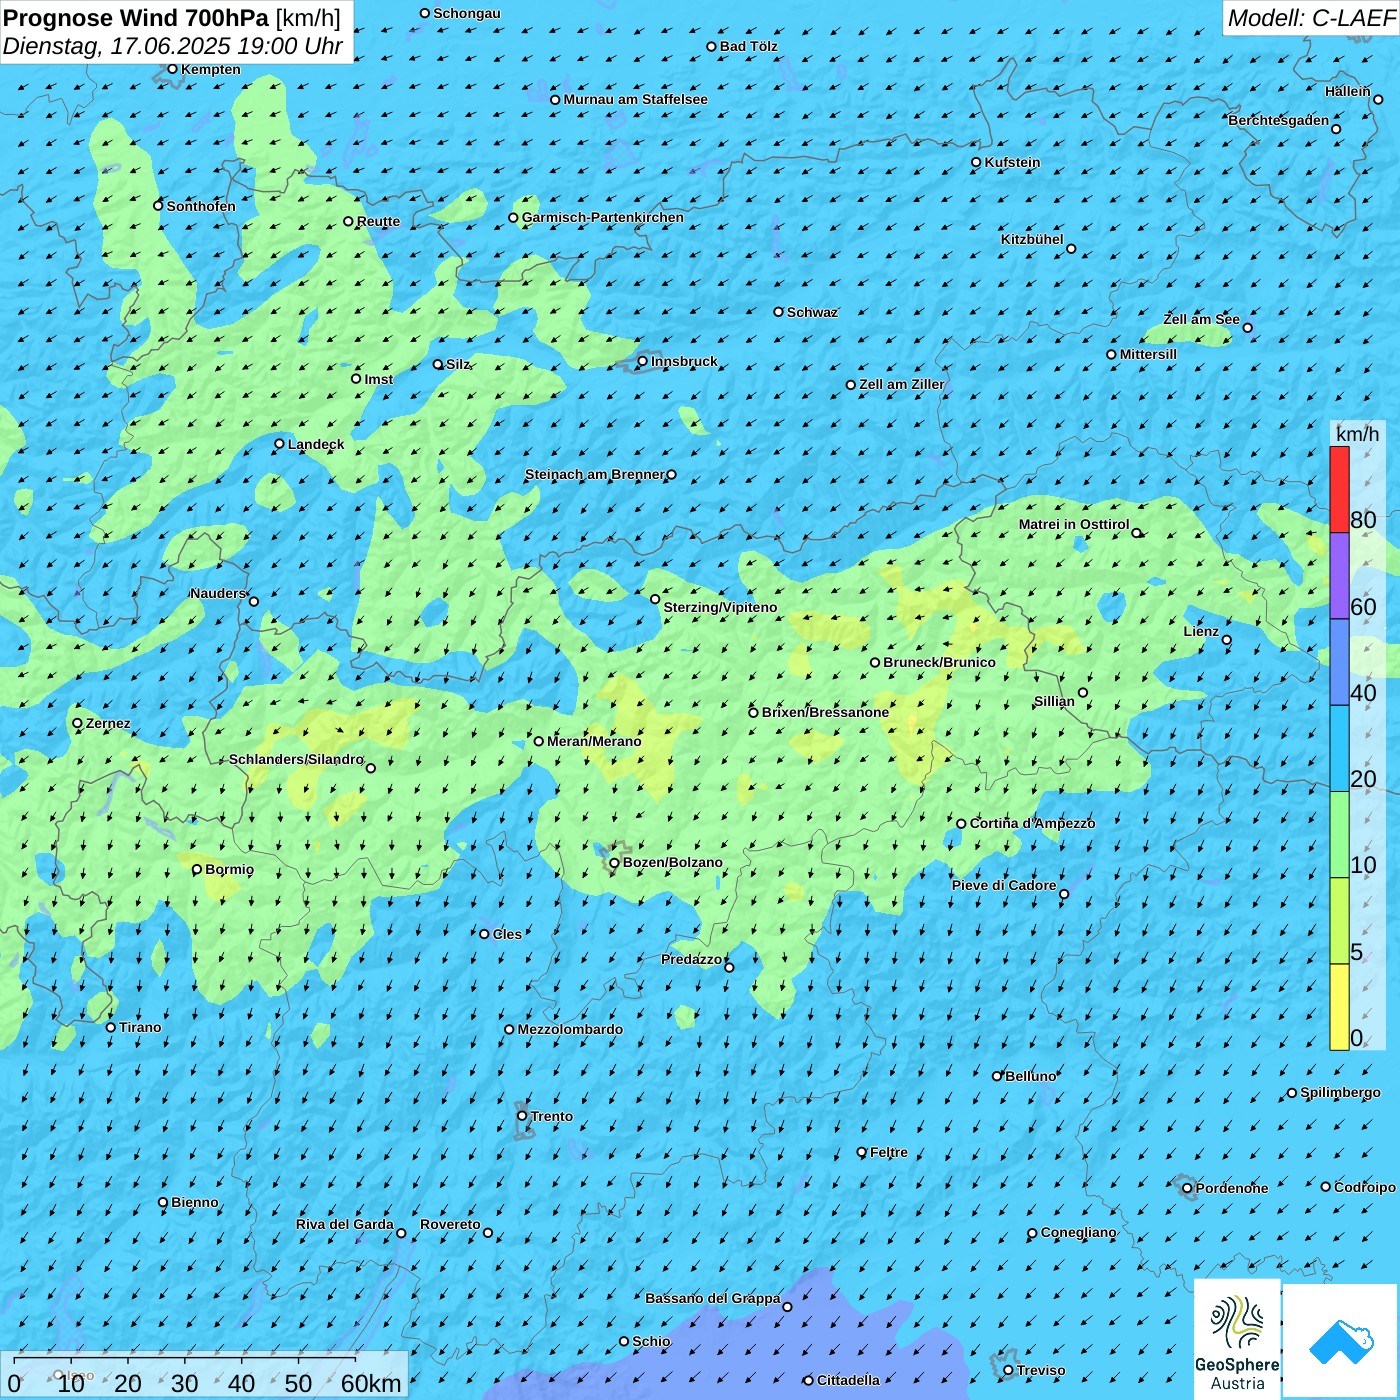Click the '60km' scale bar label
The height and width of the screenshot is (1400, 1400).
click(371, 1383)
